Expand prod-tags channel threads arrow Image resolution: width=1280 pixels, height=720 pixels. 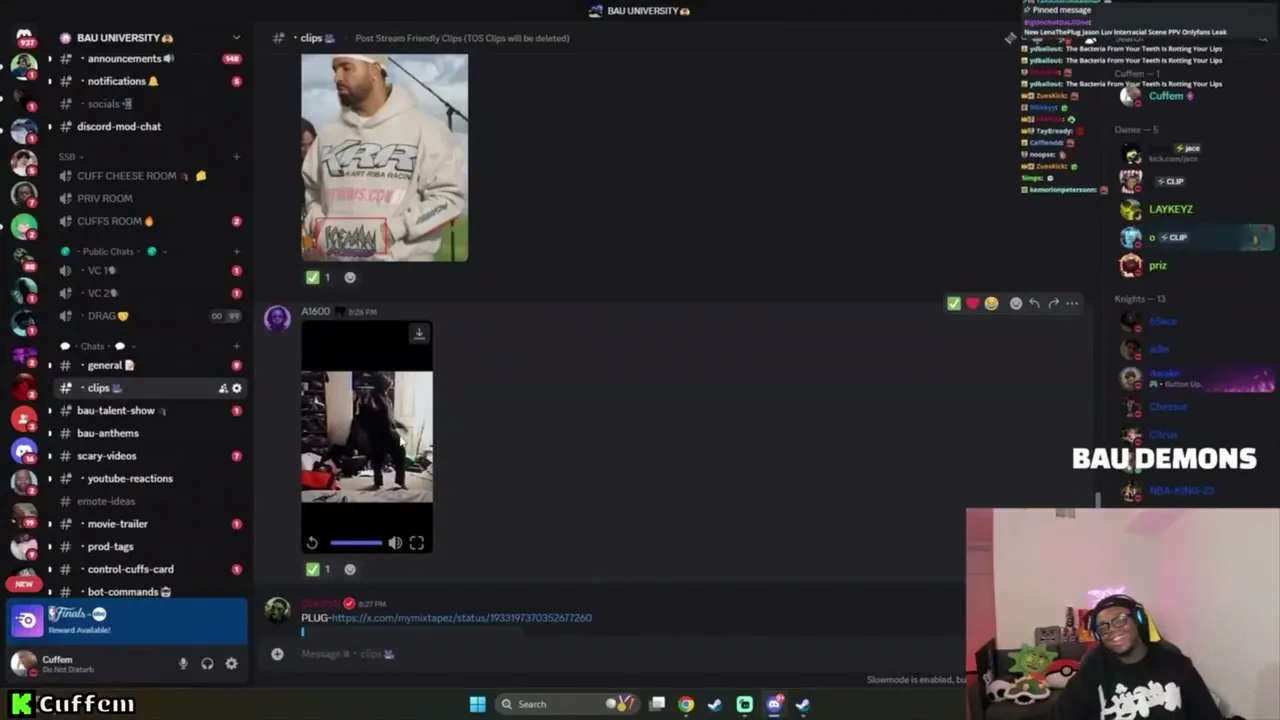coord(50,547)
